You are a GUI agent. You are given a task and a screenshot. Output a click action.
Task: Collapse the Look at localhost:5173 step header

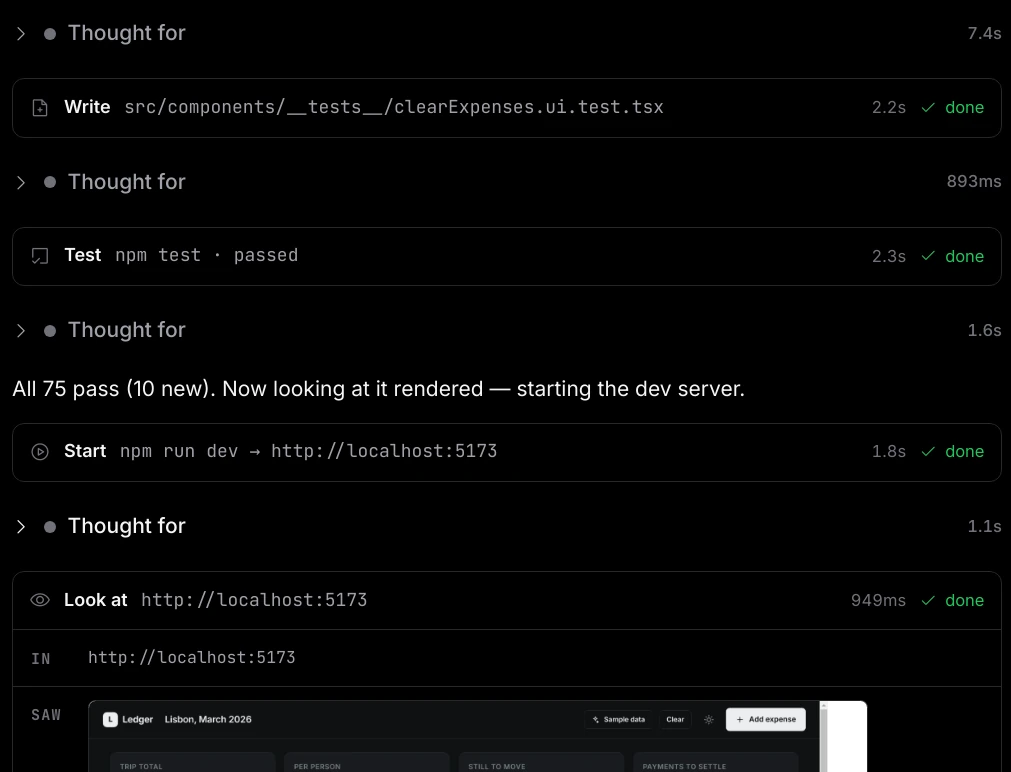(x=506, y=600)
